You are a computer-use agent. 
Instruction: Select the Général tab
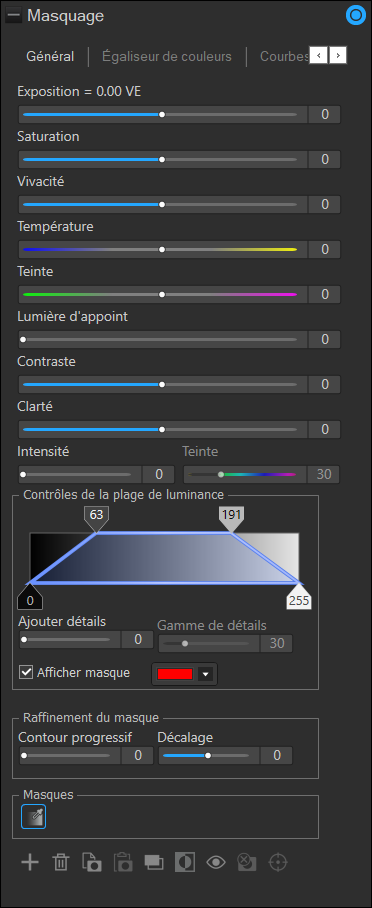(x=50, y=56)
